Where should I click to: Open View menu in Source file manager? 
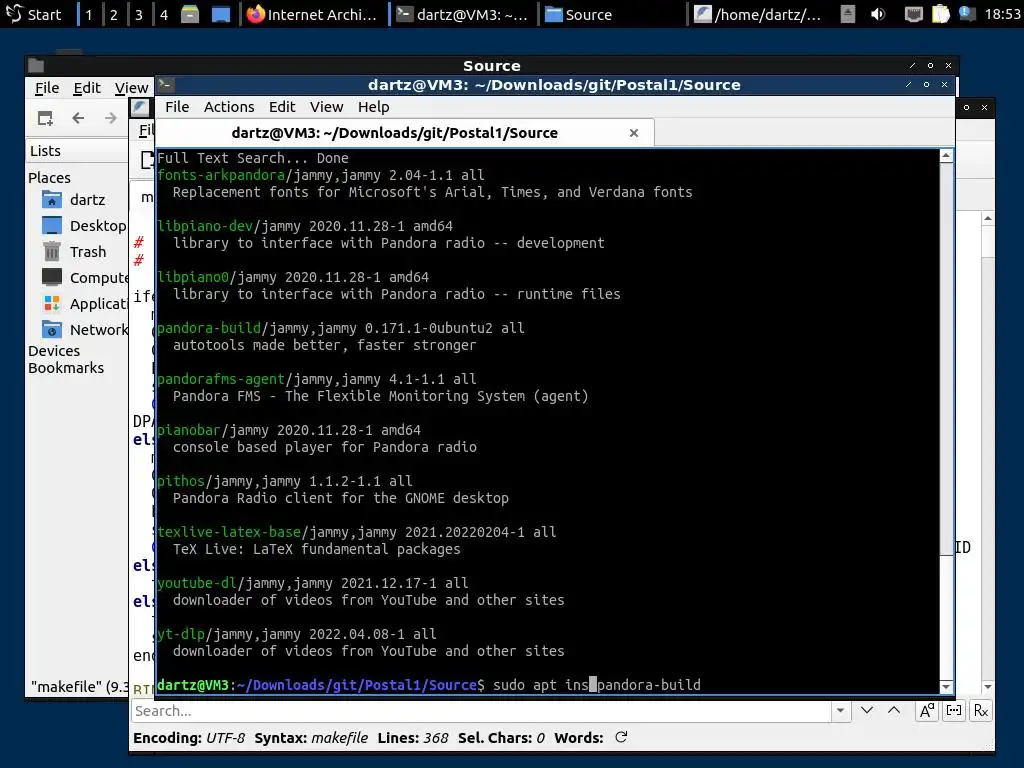(x=131, y=88)
